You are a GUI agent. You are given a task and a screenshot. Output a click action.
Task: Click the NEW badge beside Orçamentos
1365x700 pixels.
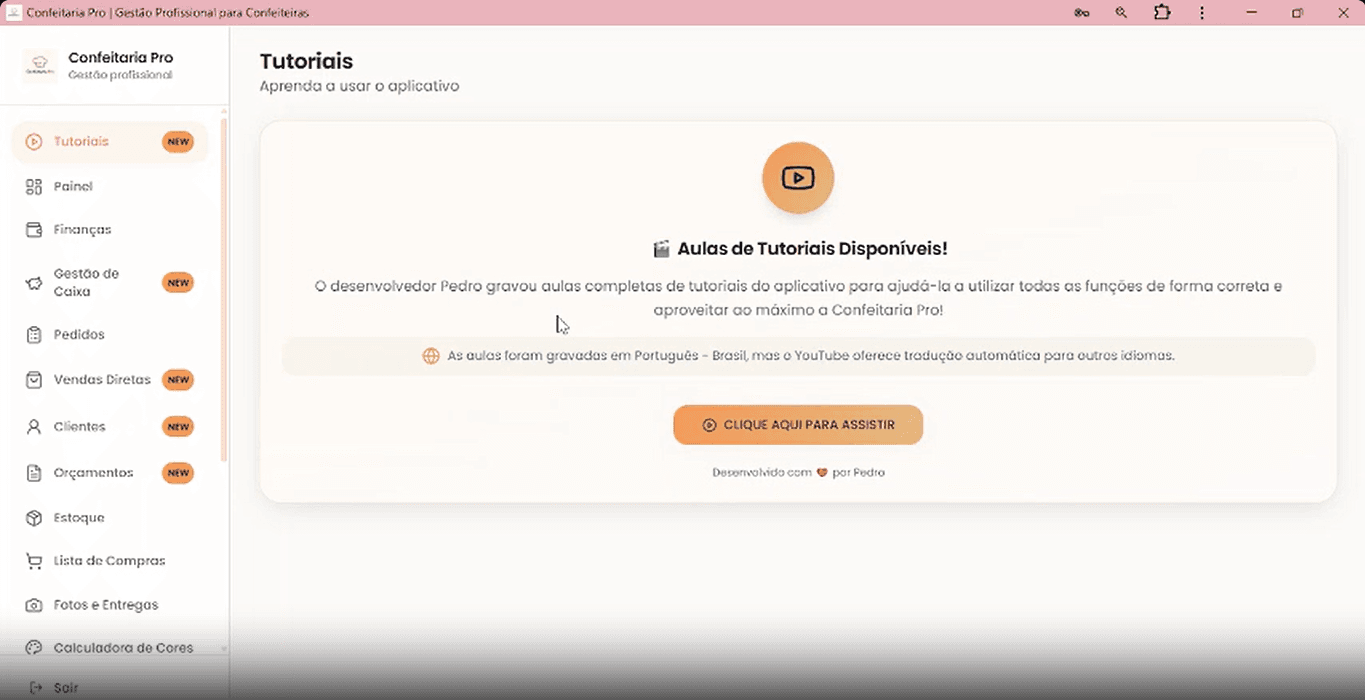(x=178, y=473)
